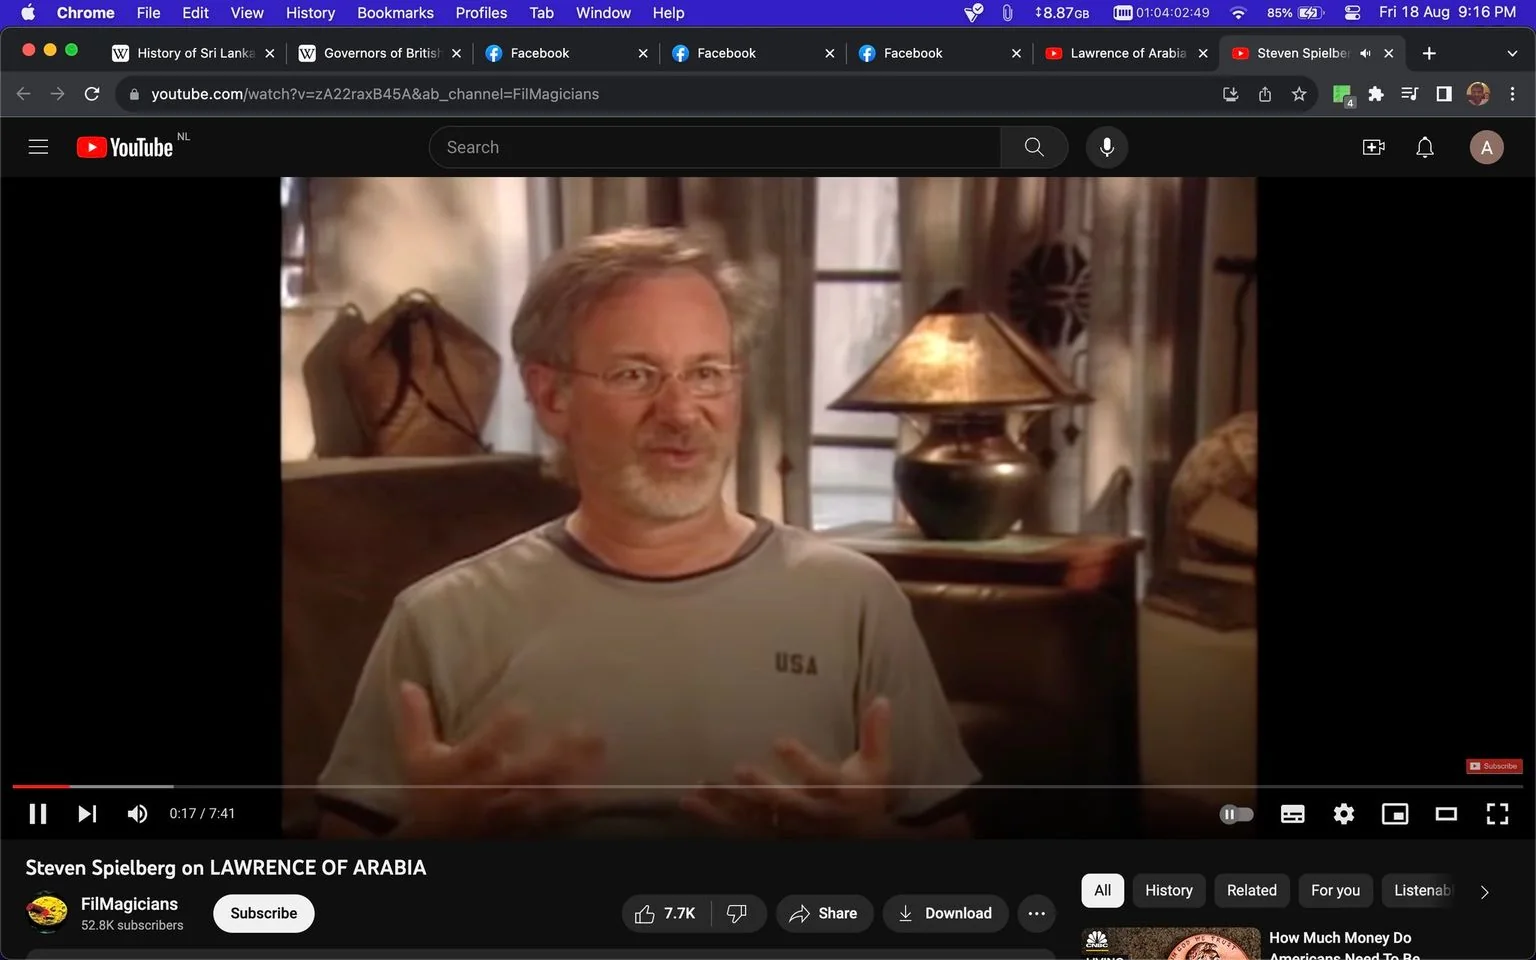Image resolution: width=1536 pixels, height=960 pixels.
Task: Toggle the autoplay switch
Action: coord(1236,814)
